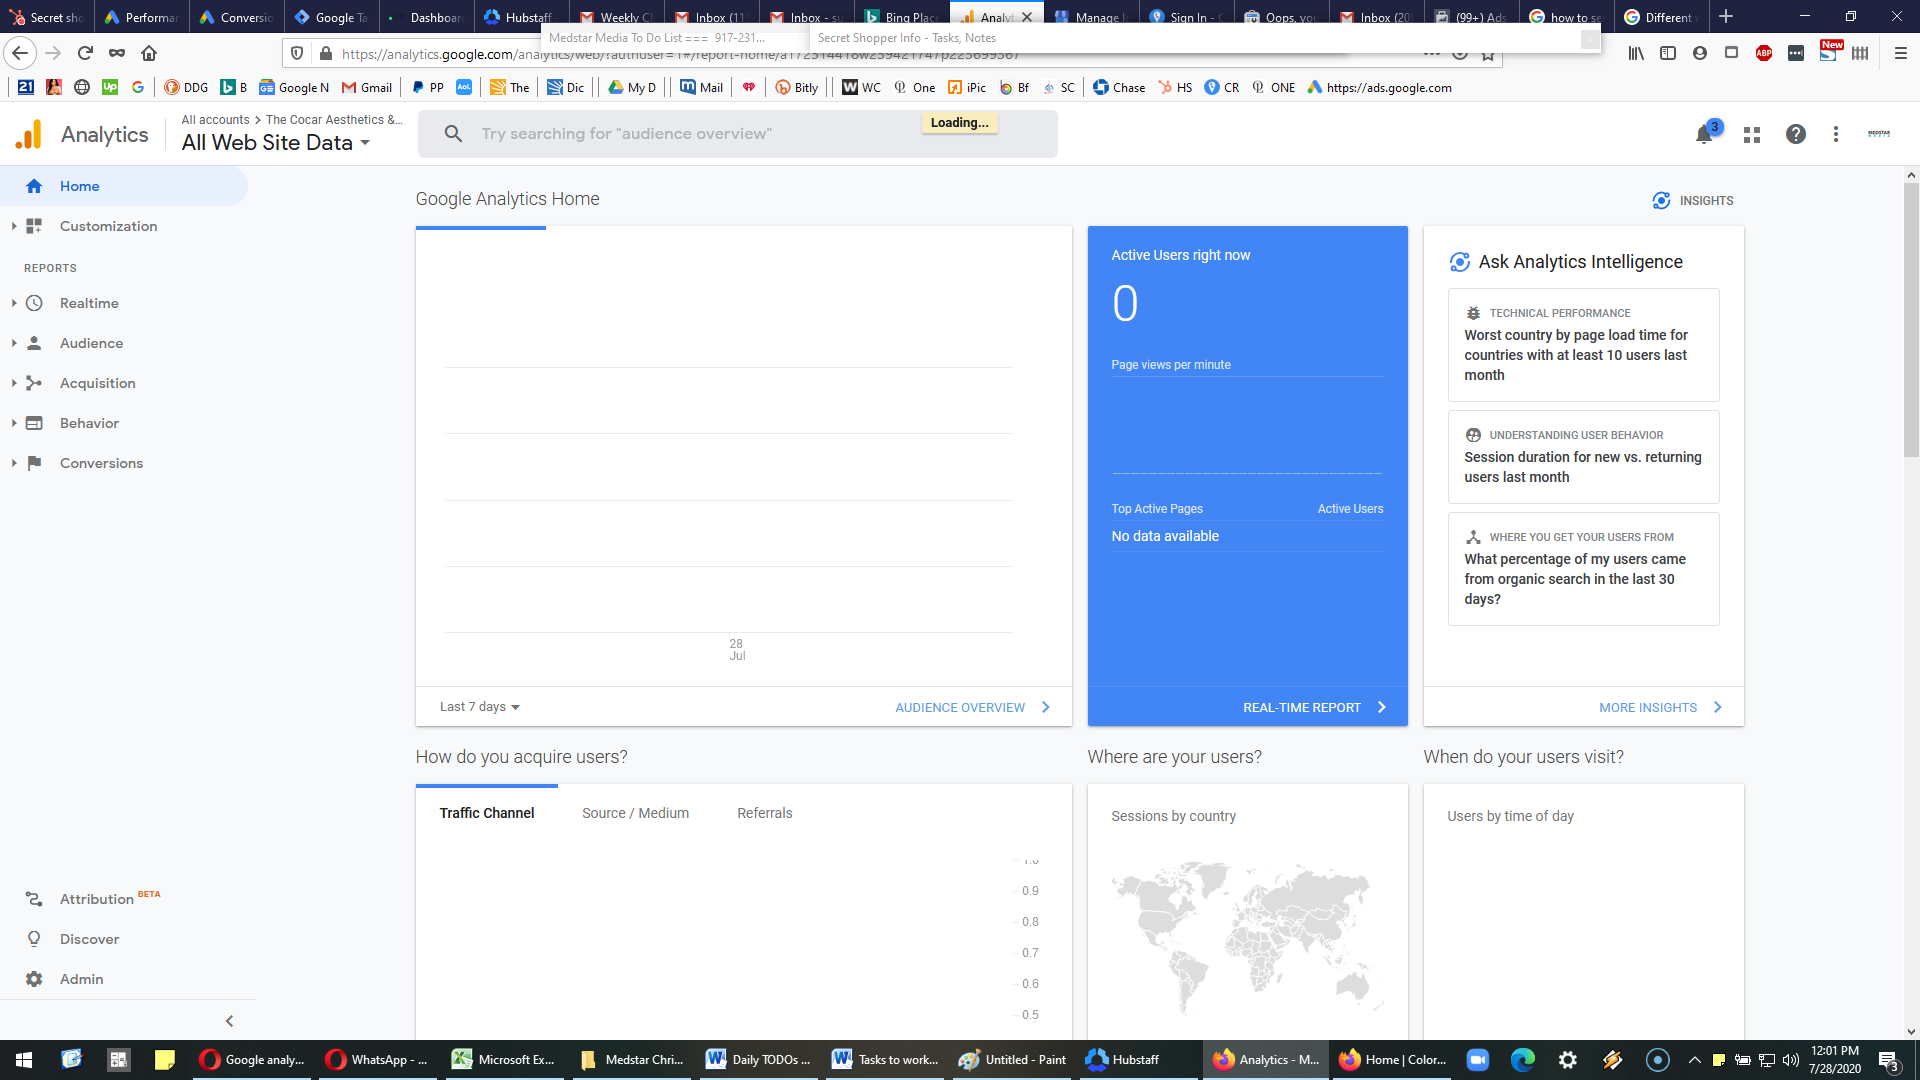Open Hubstaff in the Windows taskbar

click(x=1123, y=1060)
